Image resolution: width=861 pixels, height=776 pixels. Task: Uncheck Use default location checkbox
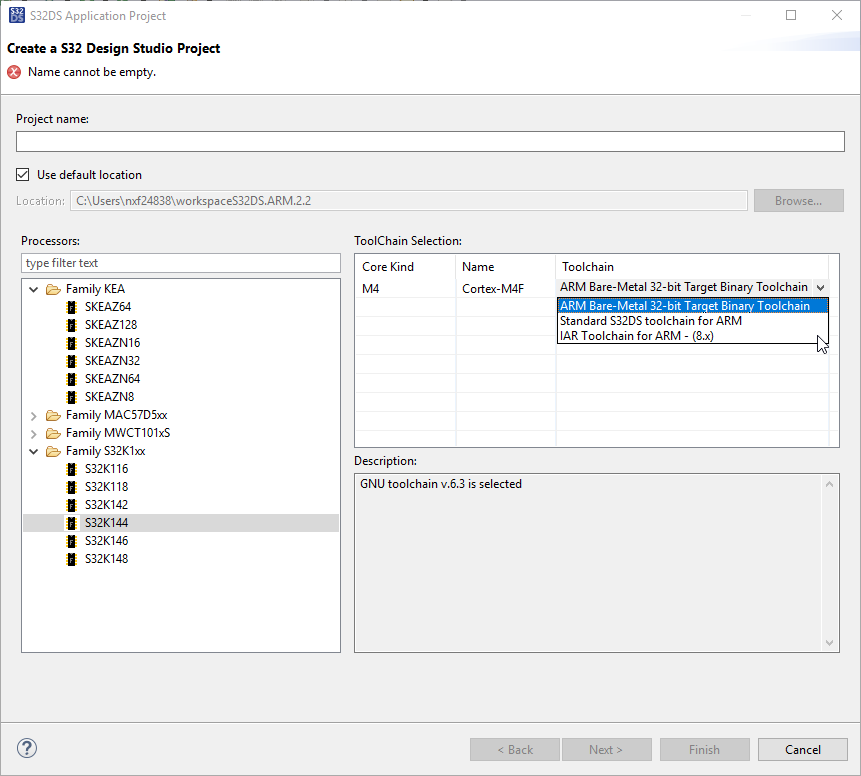(x=23, y=175)
